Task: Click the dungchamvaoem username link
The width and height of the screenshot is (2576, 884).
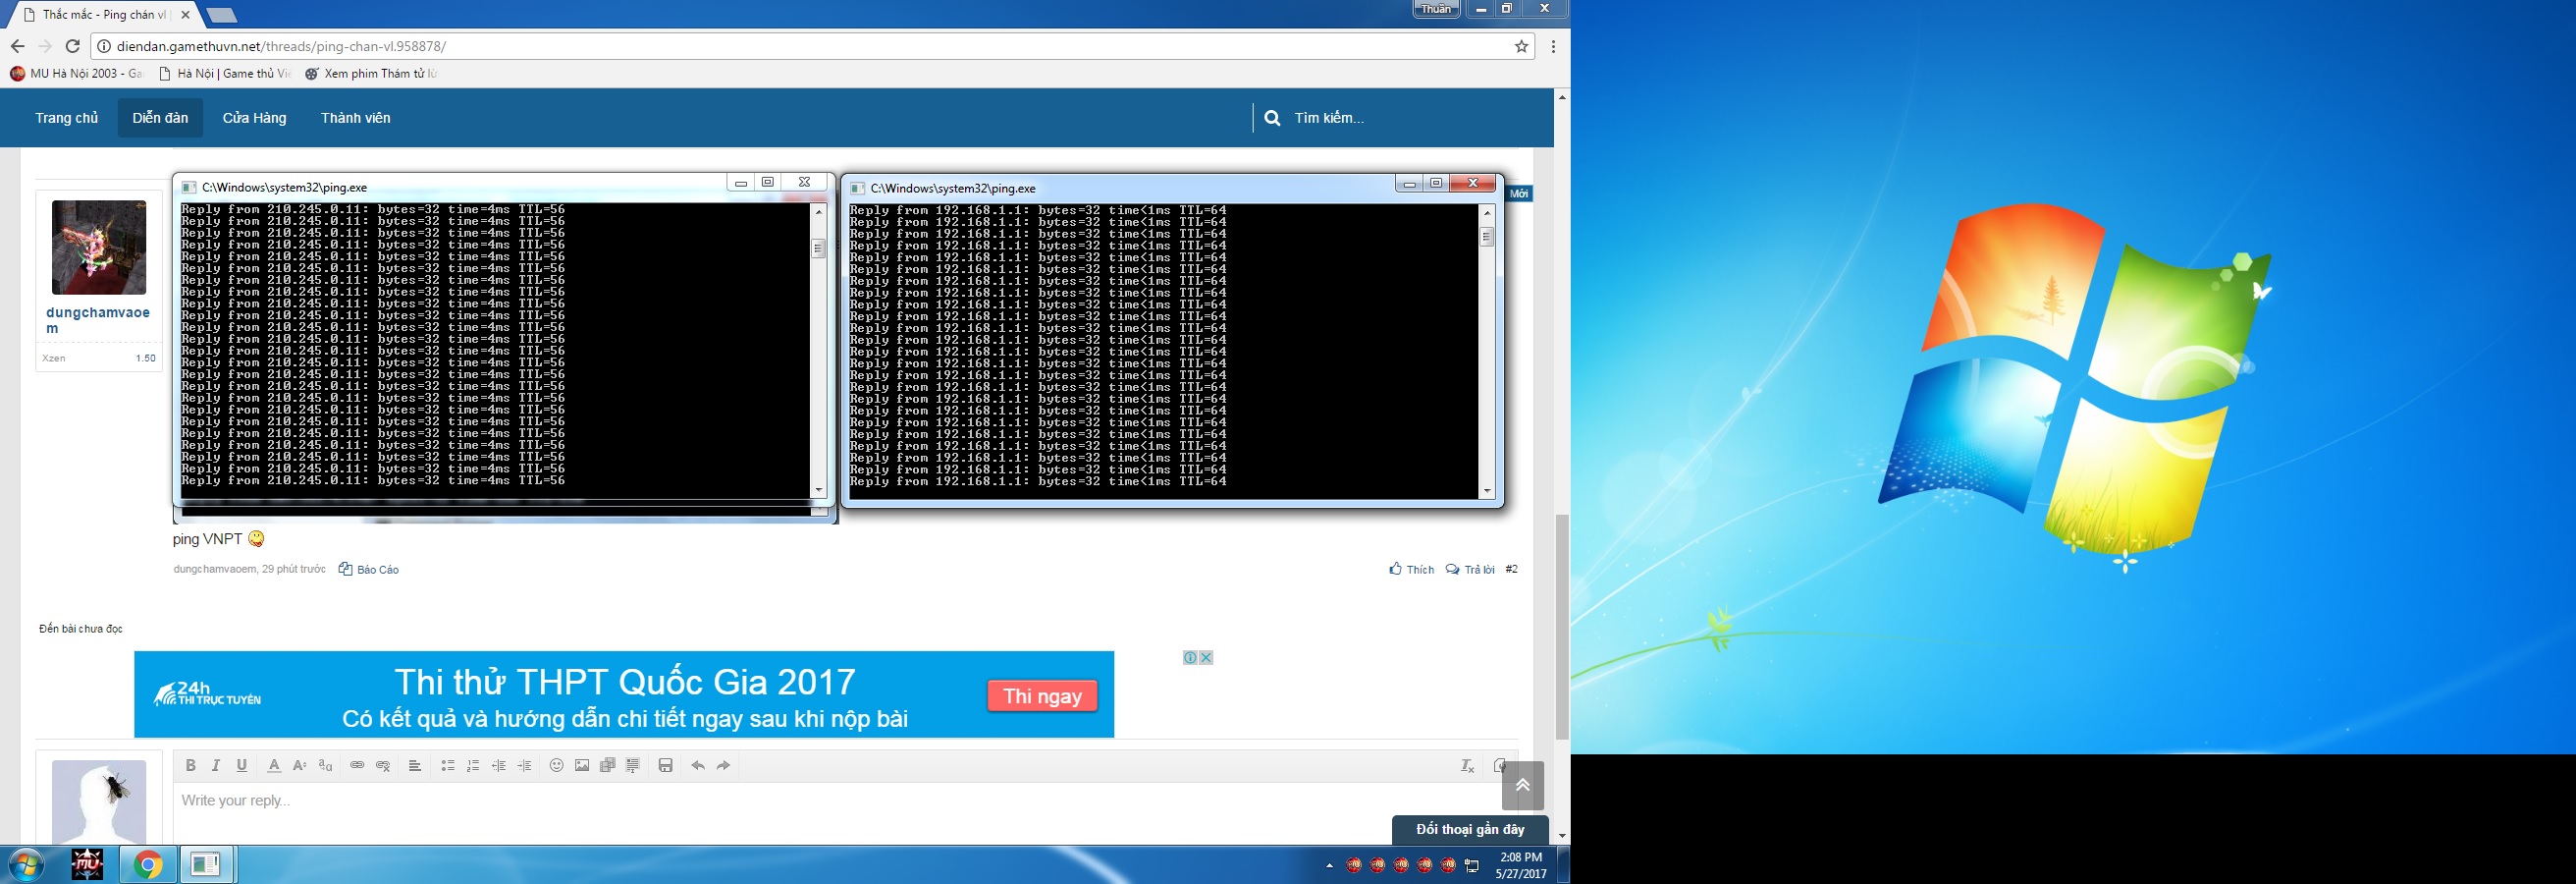Action: point(98,320)
